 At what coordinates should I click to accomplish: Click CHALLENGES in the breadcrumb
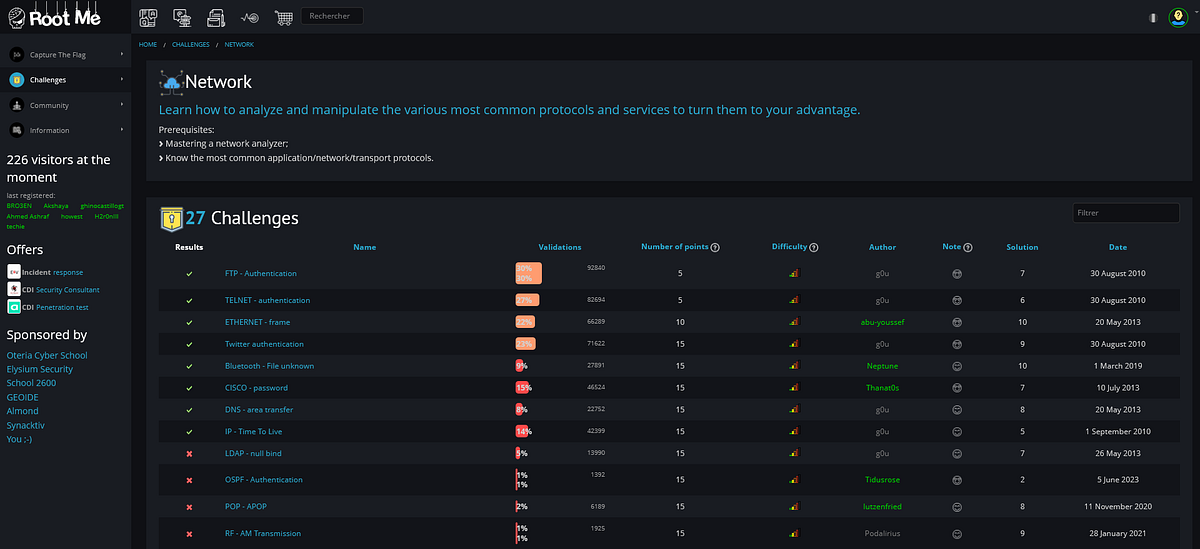(x=190, y=45)
